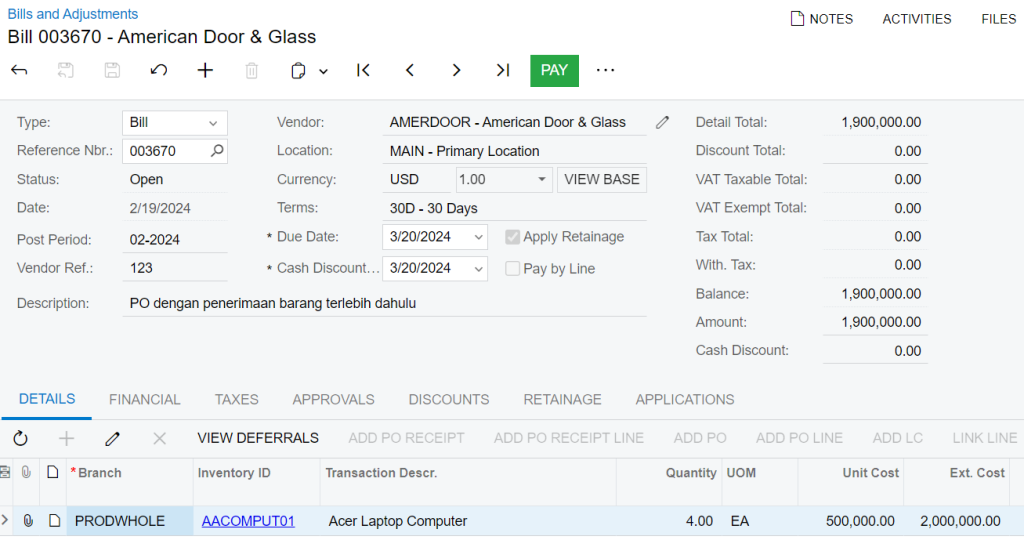The width and height of the screenshot is (1024, 540).
Task: Enable the Pay by Line checkbox
Action: tap(513, 268)
